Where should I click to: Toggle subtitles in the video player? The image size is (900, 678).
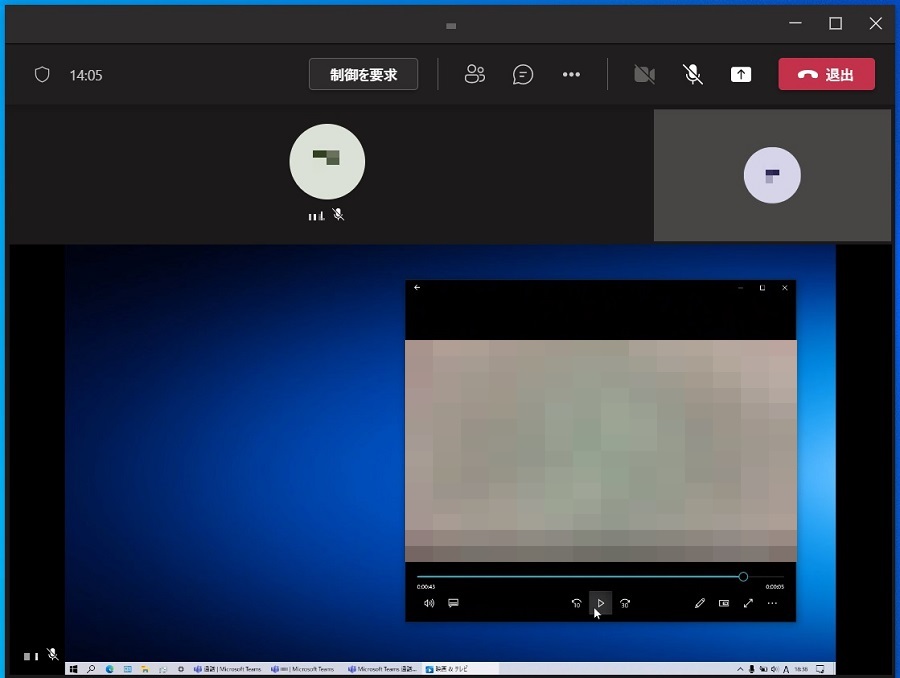(x=453, y=603)
